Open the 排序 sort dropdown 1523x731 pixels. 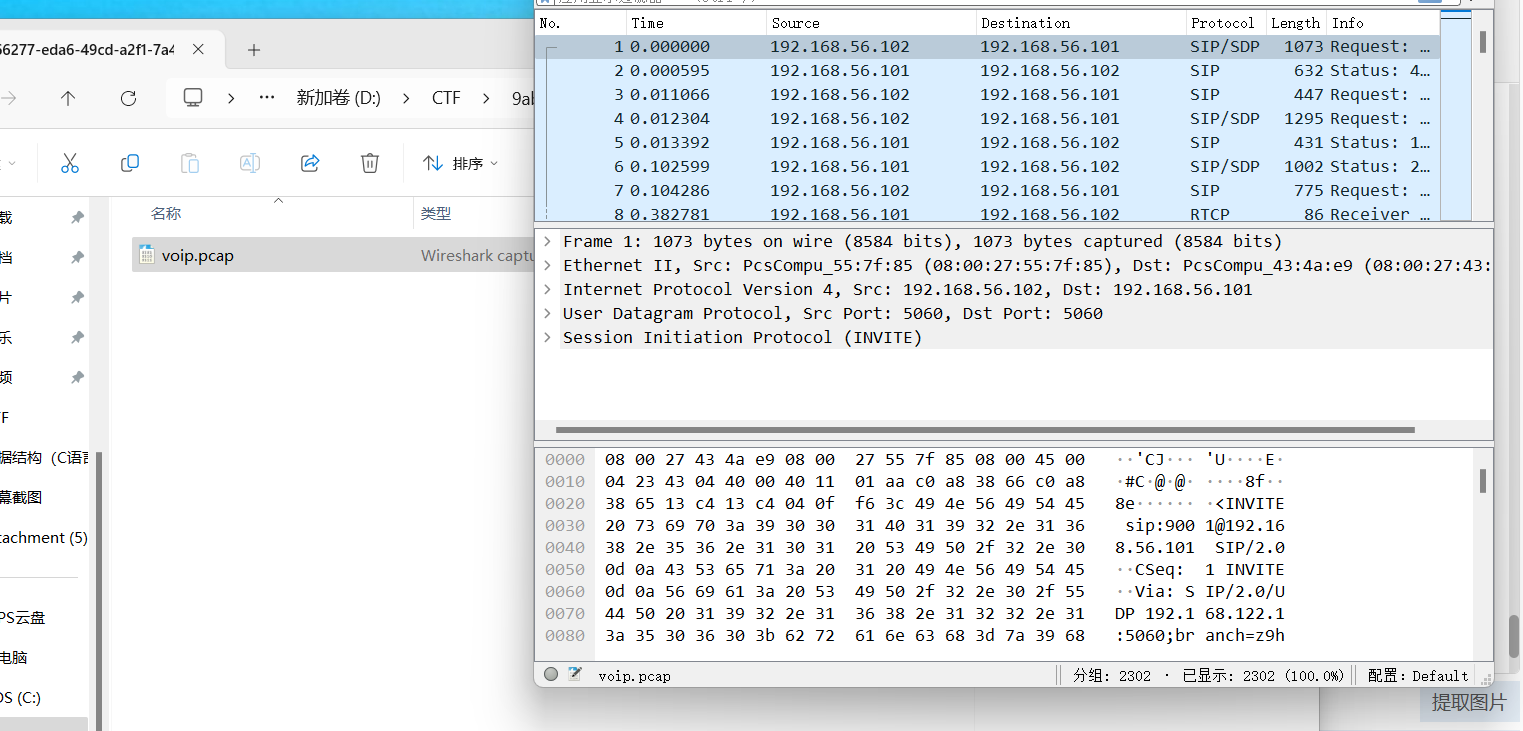tap(460, 163)
